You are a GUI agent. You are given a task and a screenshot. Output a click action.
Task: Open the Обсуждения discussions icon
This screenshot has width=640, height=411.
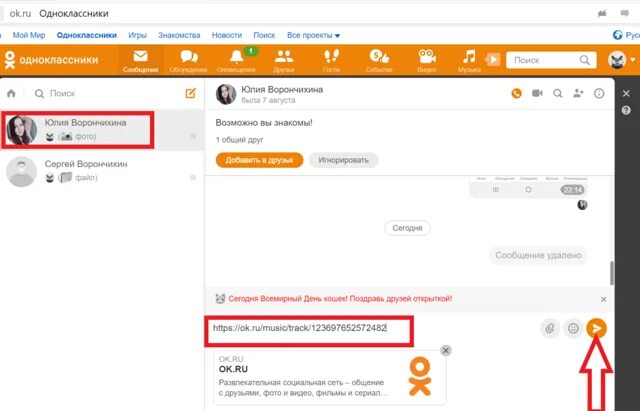[x=188, y=60]
